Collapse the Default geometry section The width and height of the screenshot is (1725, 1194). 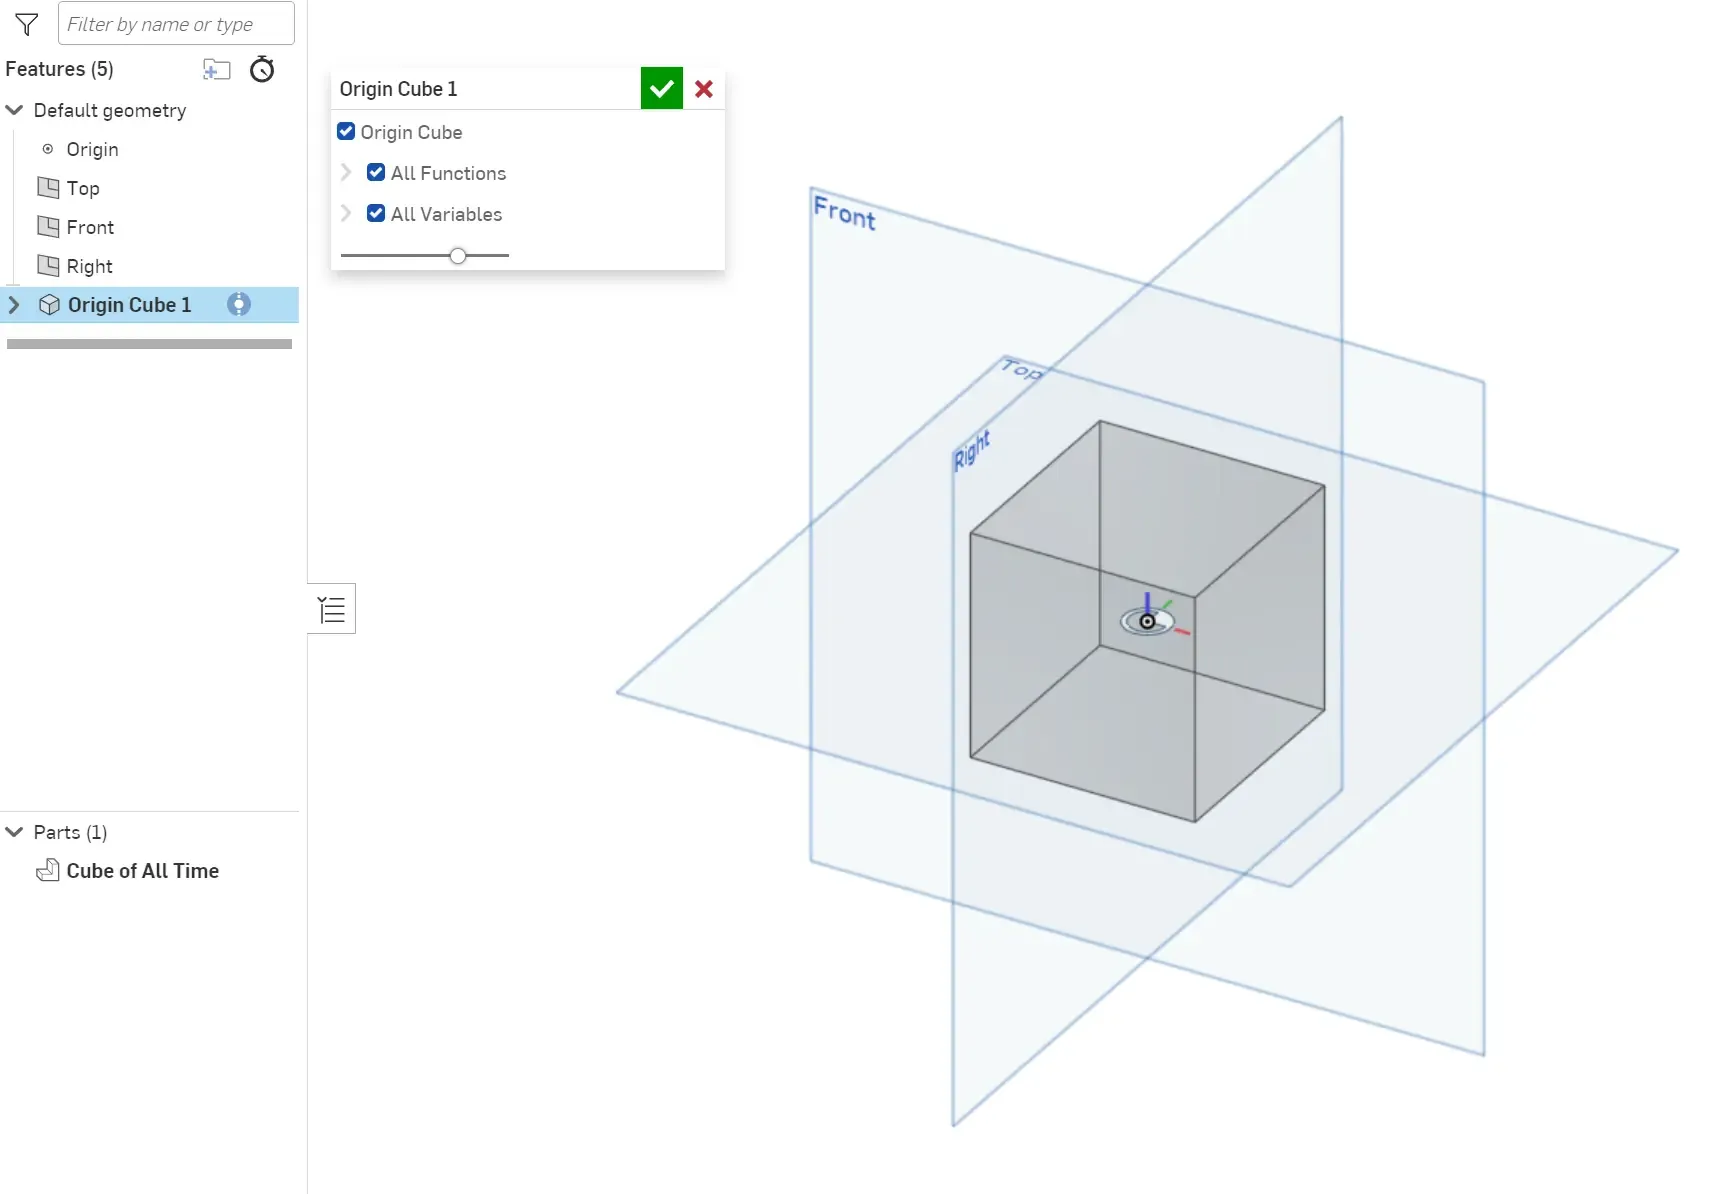[x=13, y=110]
